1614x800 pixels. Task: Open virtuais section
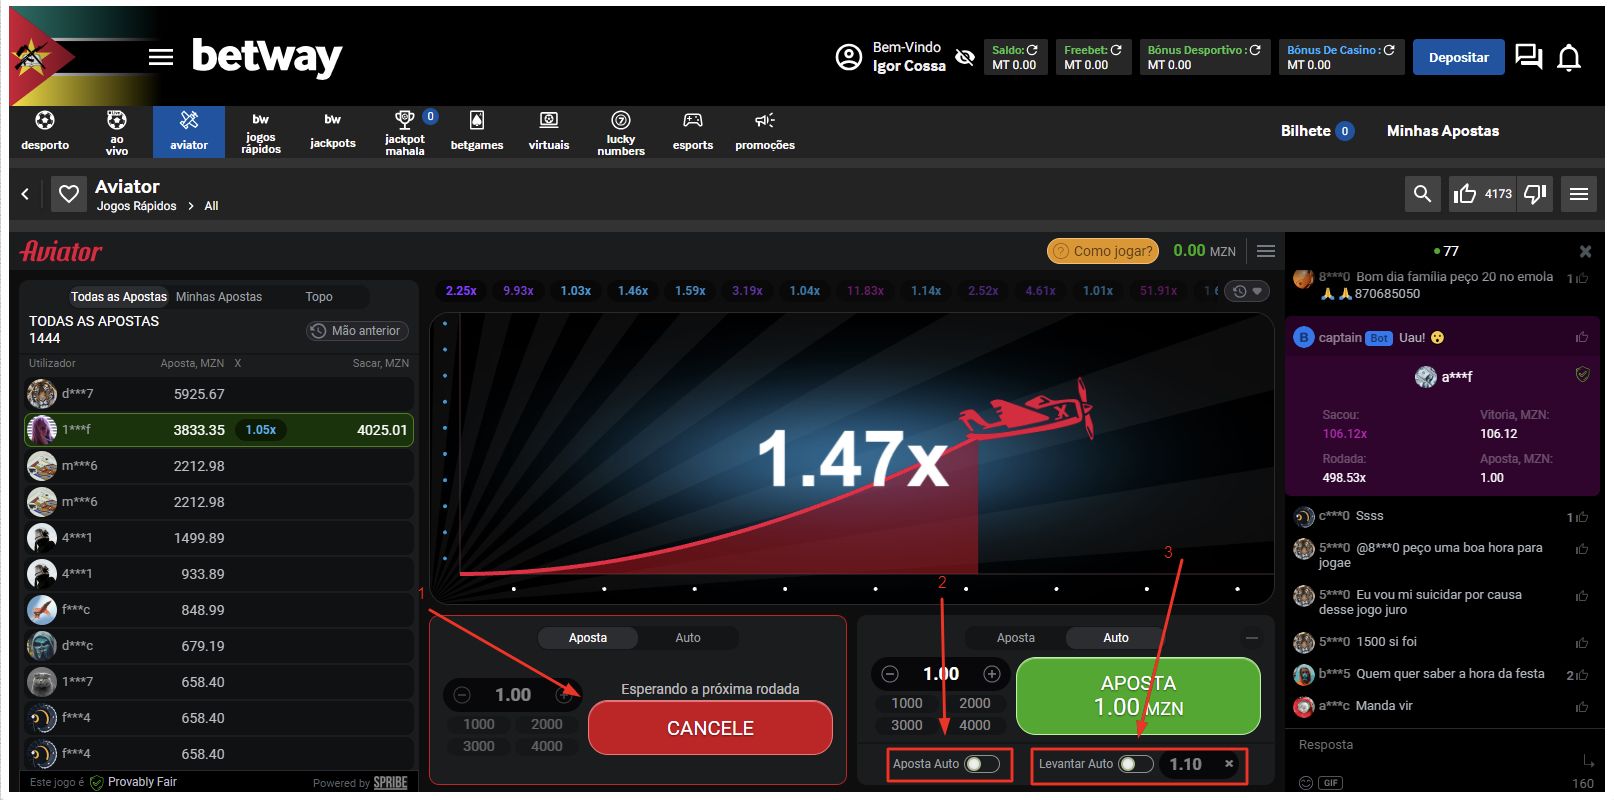click(549, 132)
